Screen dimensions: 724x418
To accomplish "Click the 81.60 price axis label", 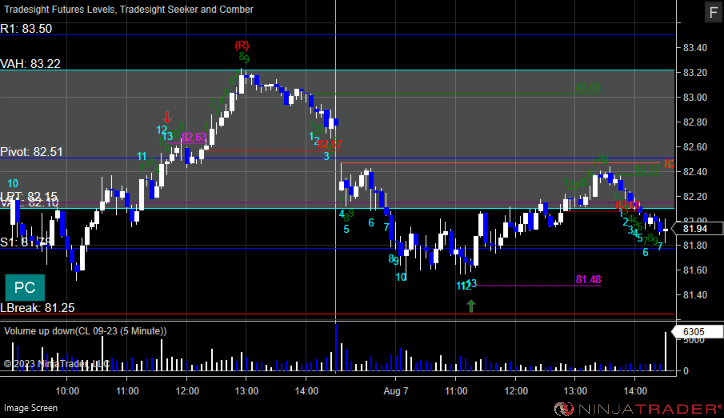I will 694,270.
